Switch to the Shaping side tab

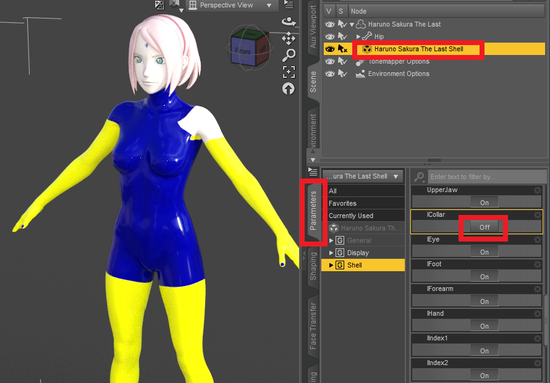click(313, 266)
